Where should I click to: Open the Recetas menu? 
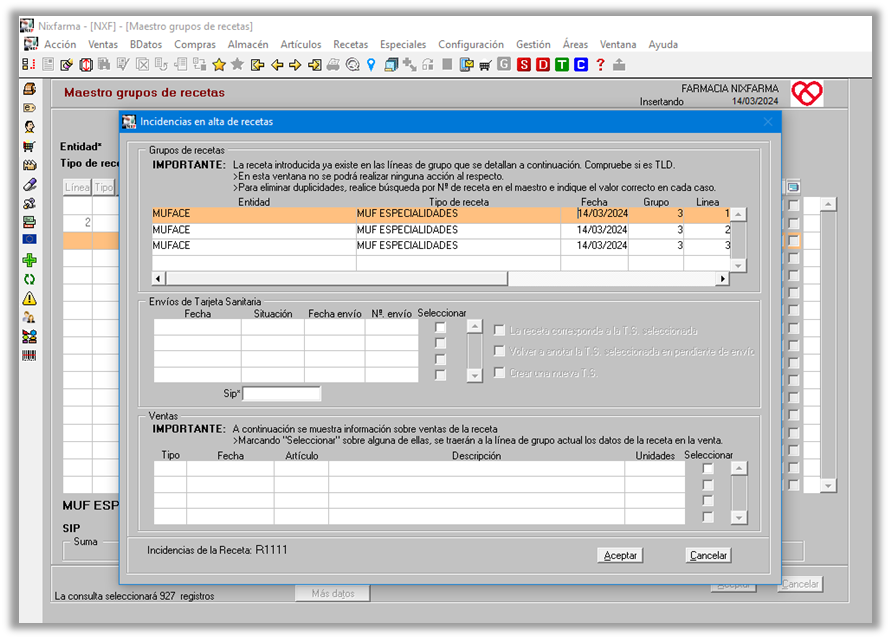(x=350, y=44)
